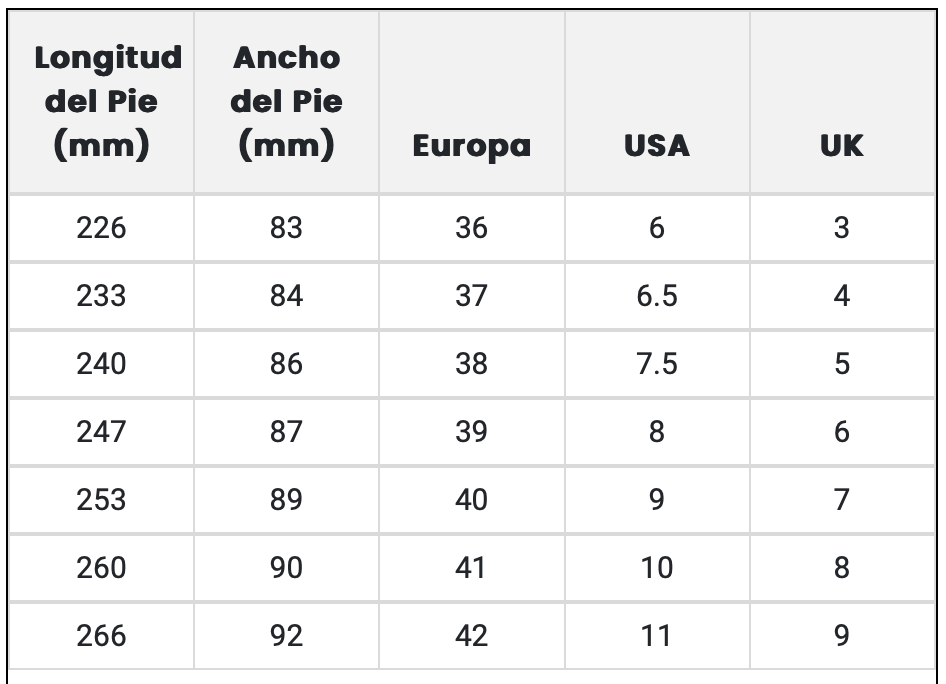Select the Europa column header

click(471, 146)
